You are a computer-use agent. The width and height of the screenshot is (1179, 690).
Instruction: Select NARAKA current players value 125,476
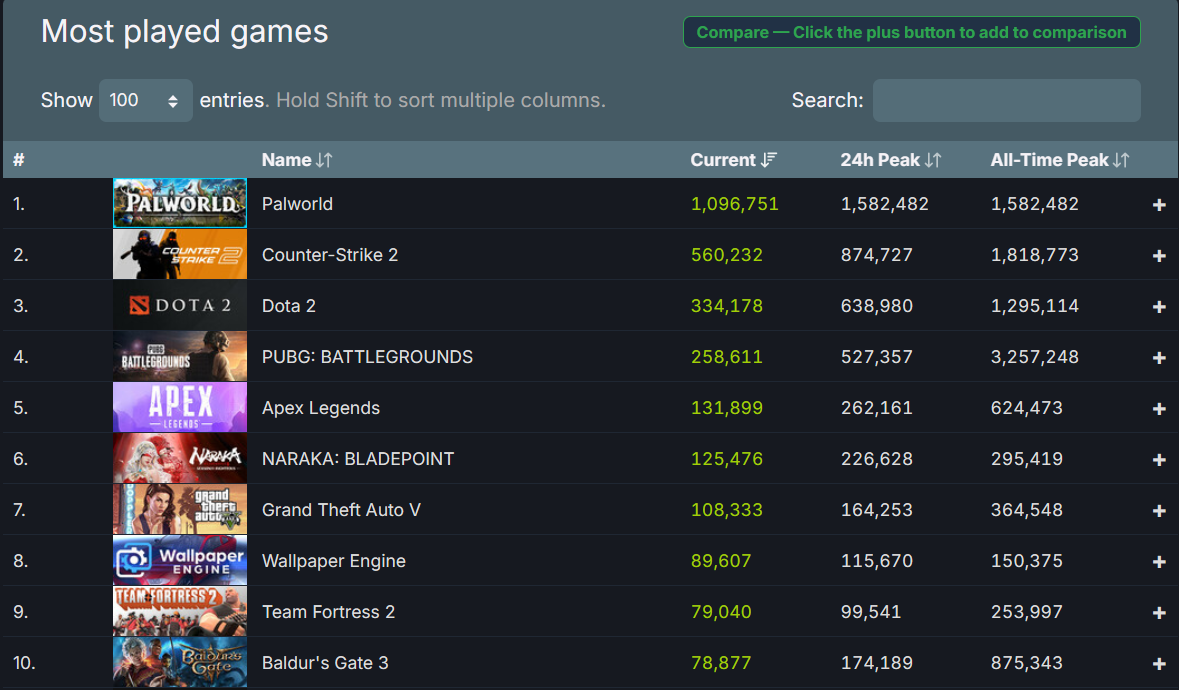click(726, 459)
